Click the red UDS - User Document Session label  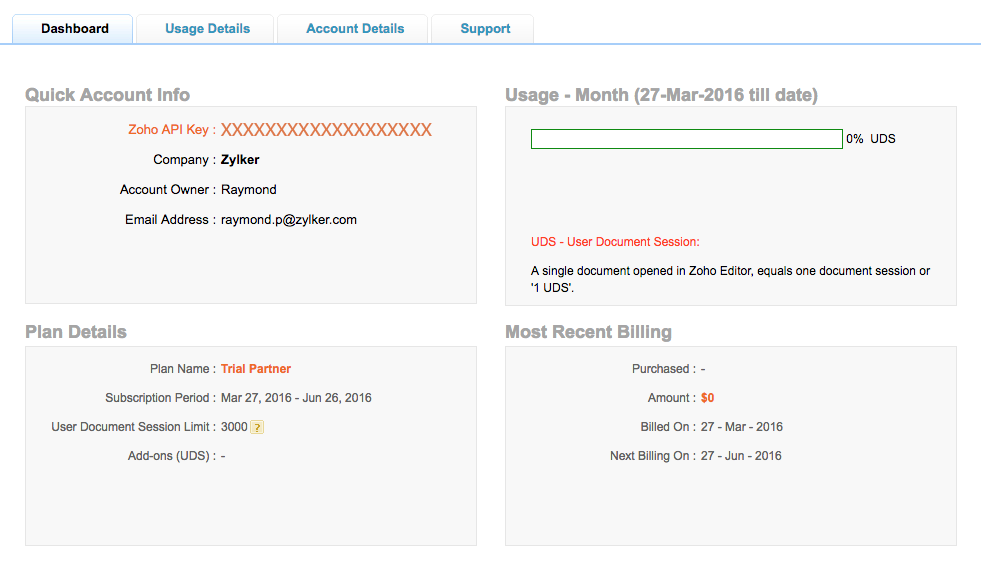click(615, 242)
